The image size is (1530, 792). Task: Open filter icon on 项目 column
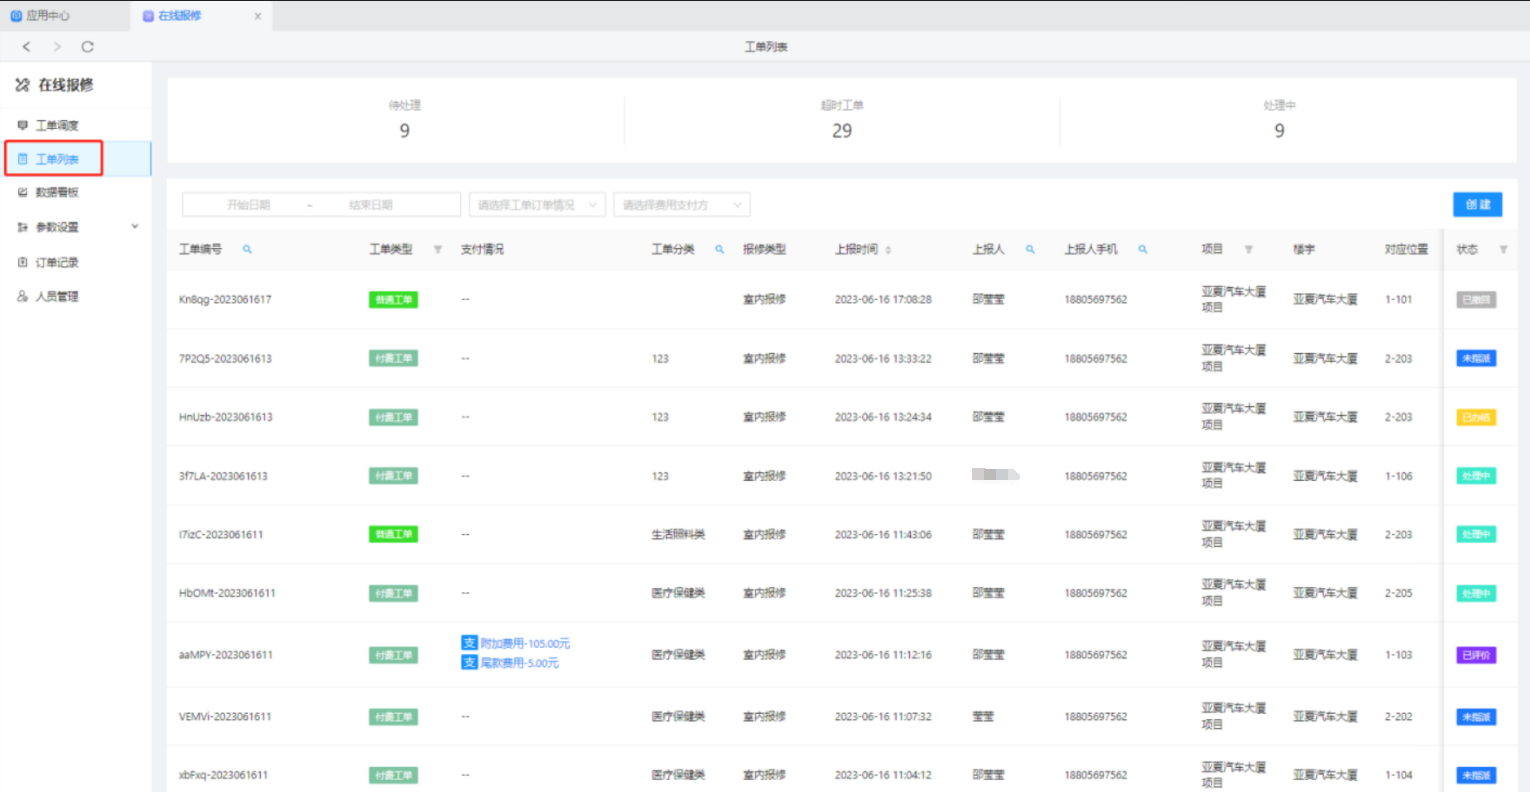pyautogui.click(x=1248, y=250)
